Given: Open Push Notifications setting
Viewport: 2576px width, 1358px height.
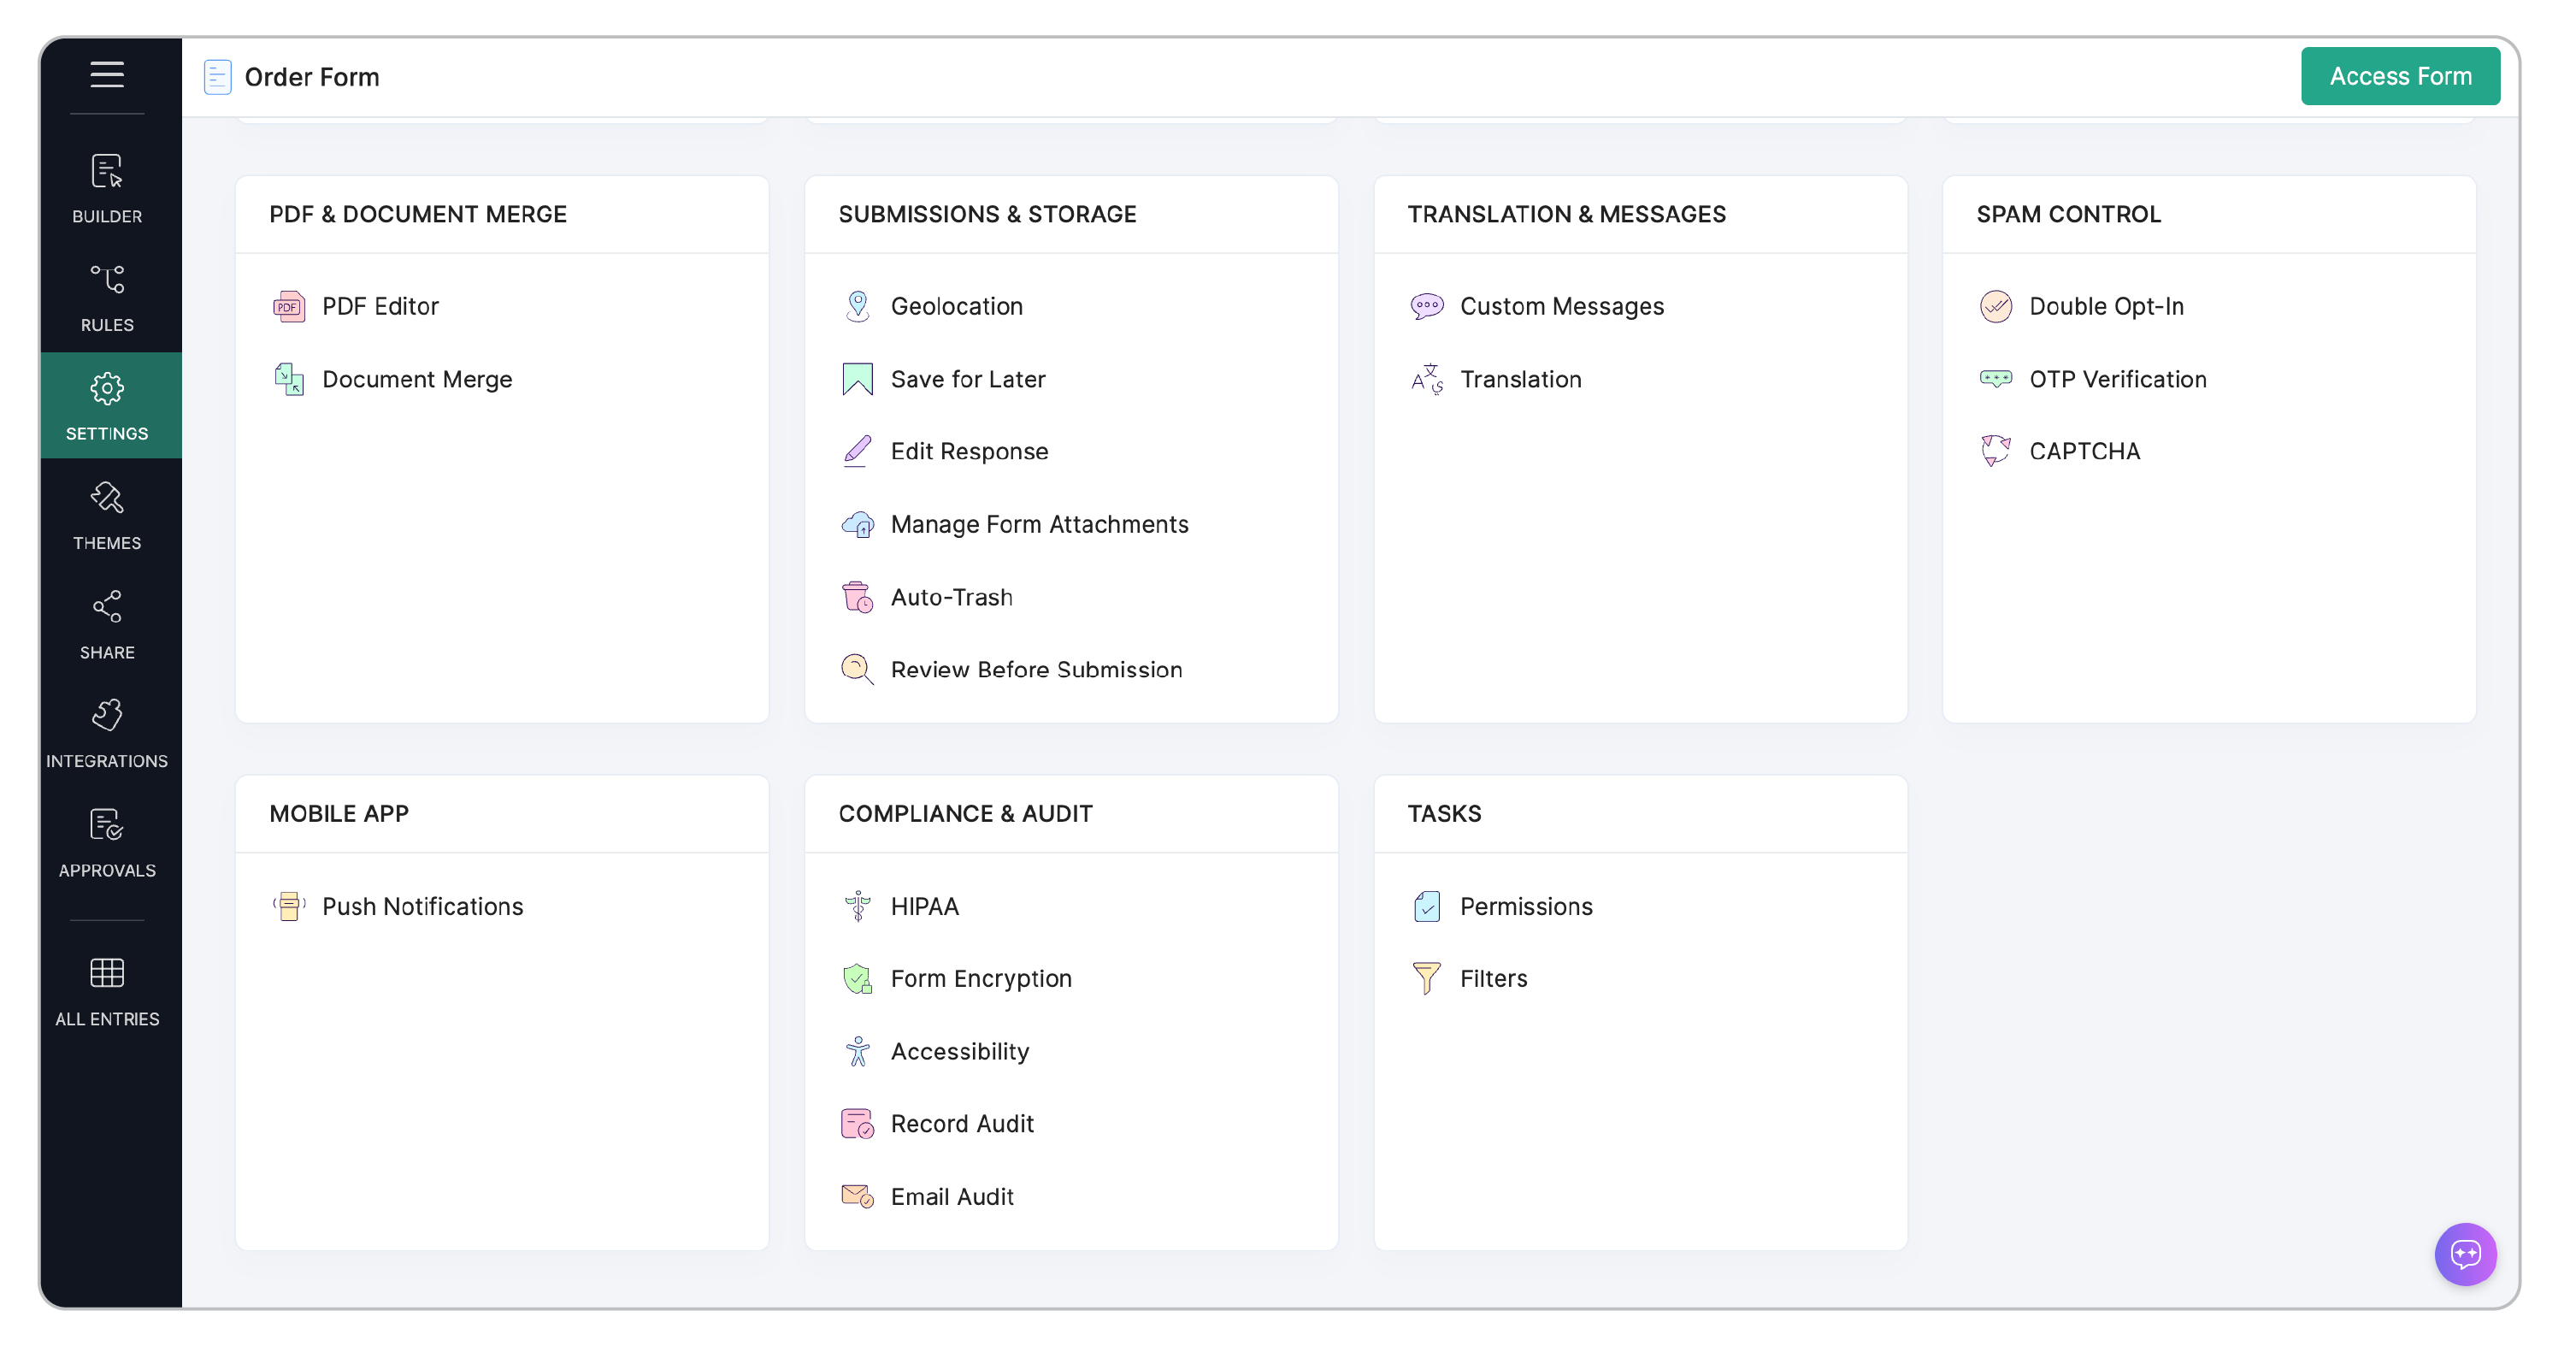Looking at the screenshot, I should click(x=422, y=906).
